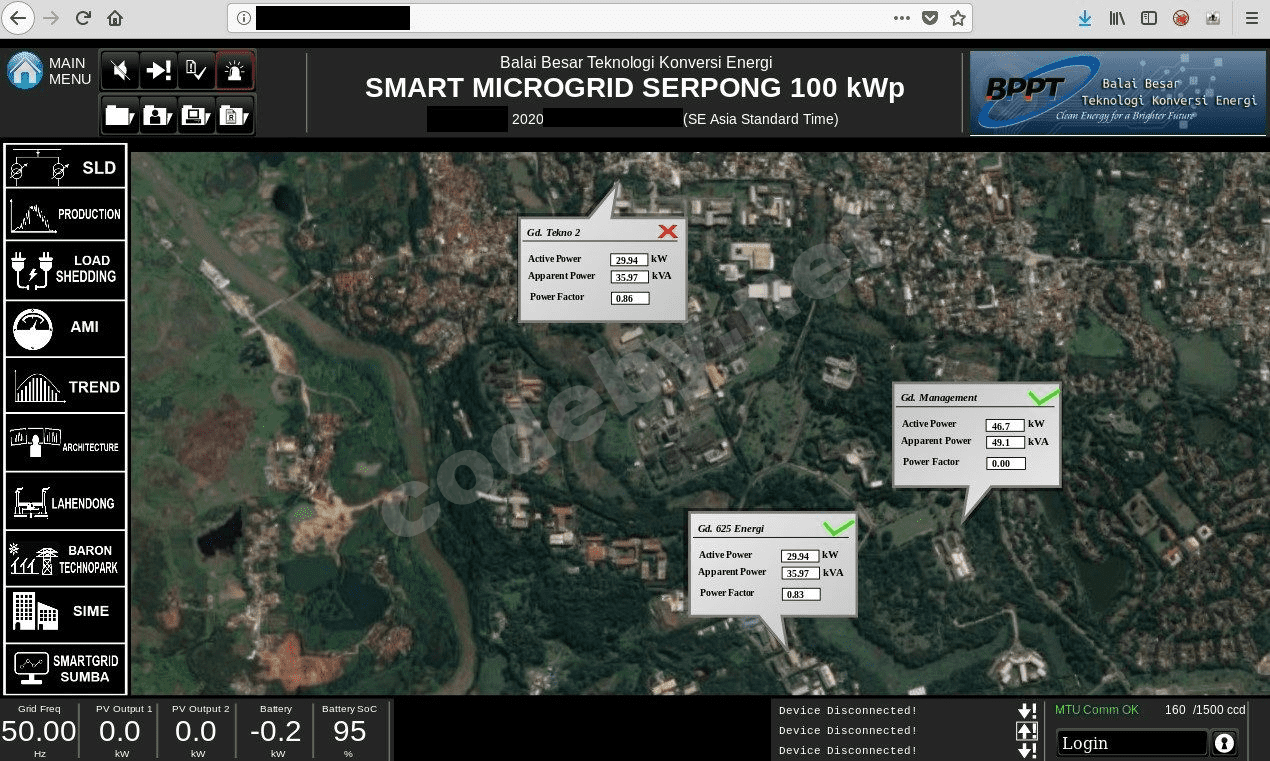Screen dimensions: 1270x761
Task: Open the Lahendong site view
Action: tap(65, 502)
